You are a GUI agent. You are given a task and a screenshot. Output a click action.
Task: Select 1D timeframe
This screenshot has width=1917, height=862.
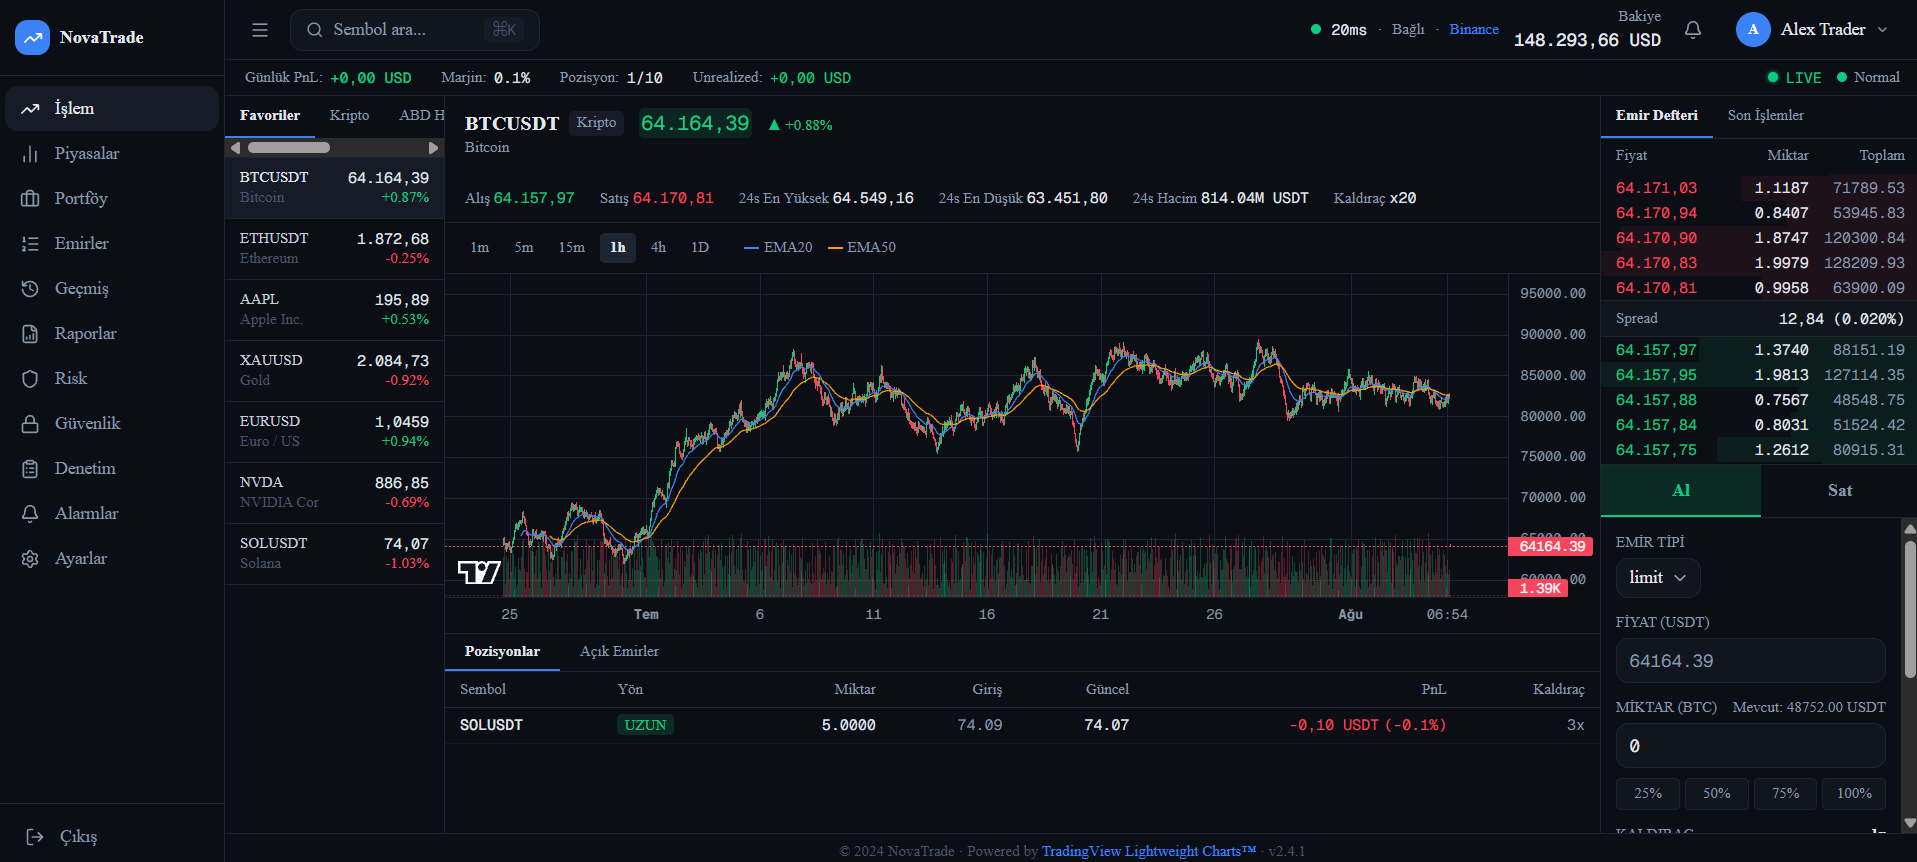click(700, 247)
